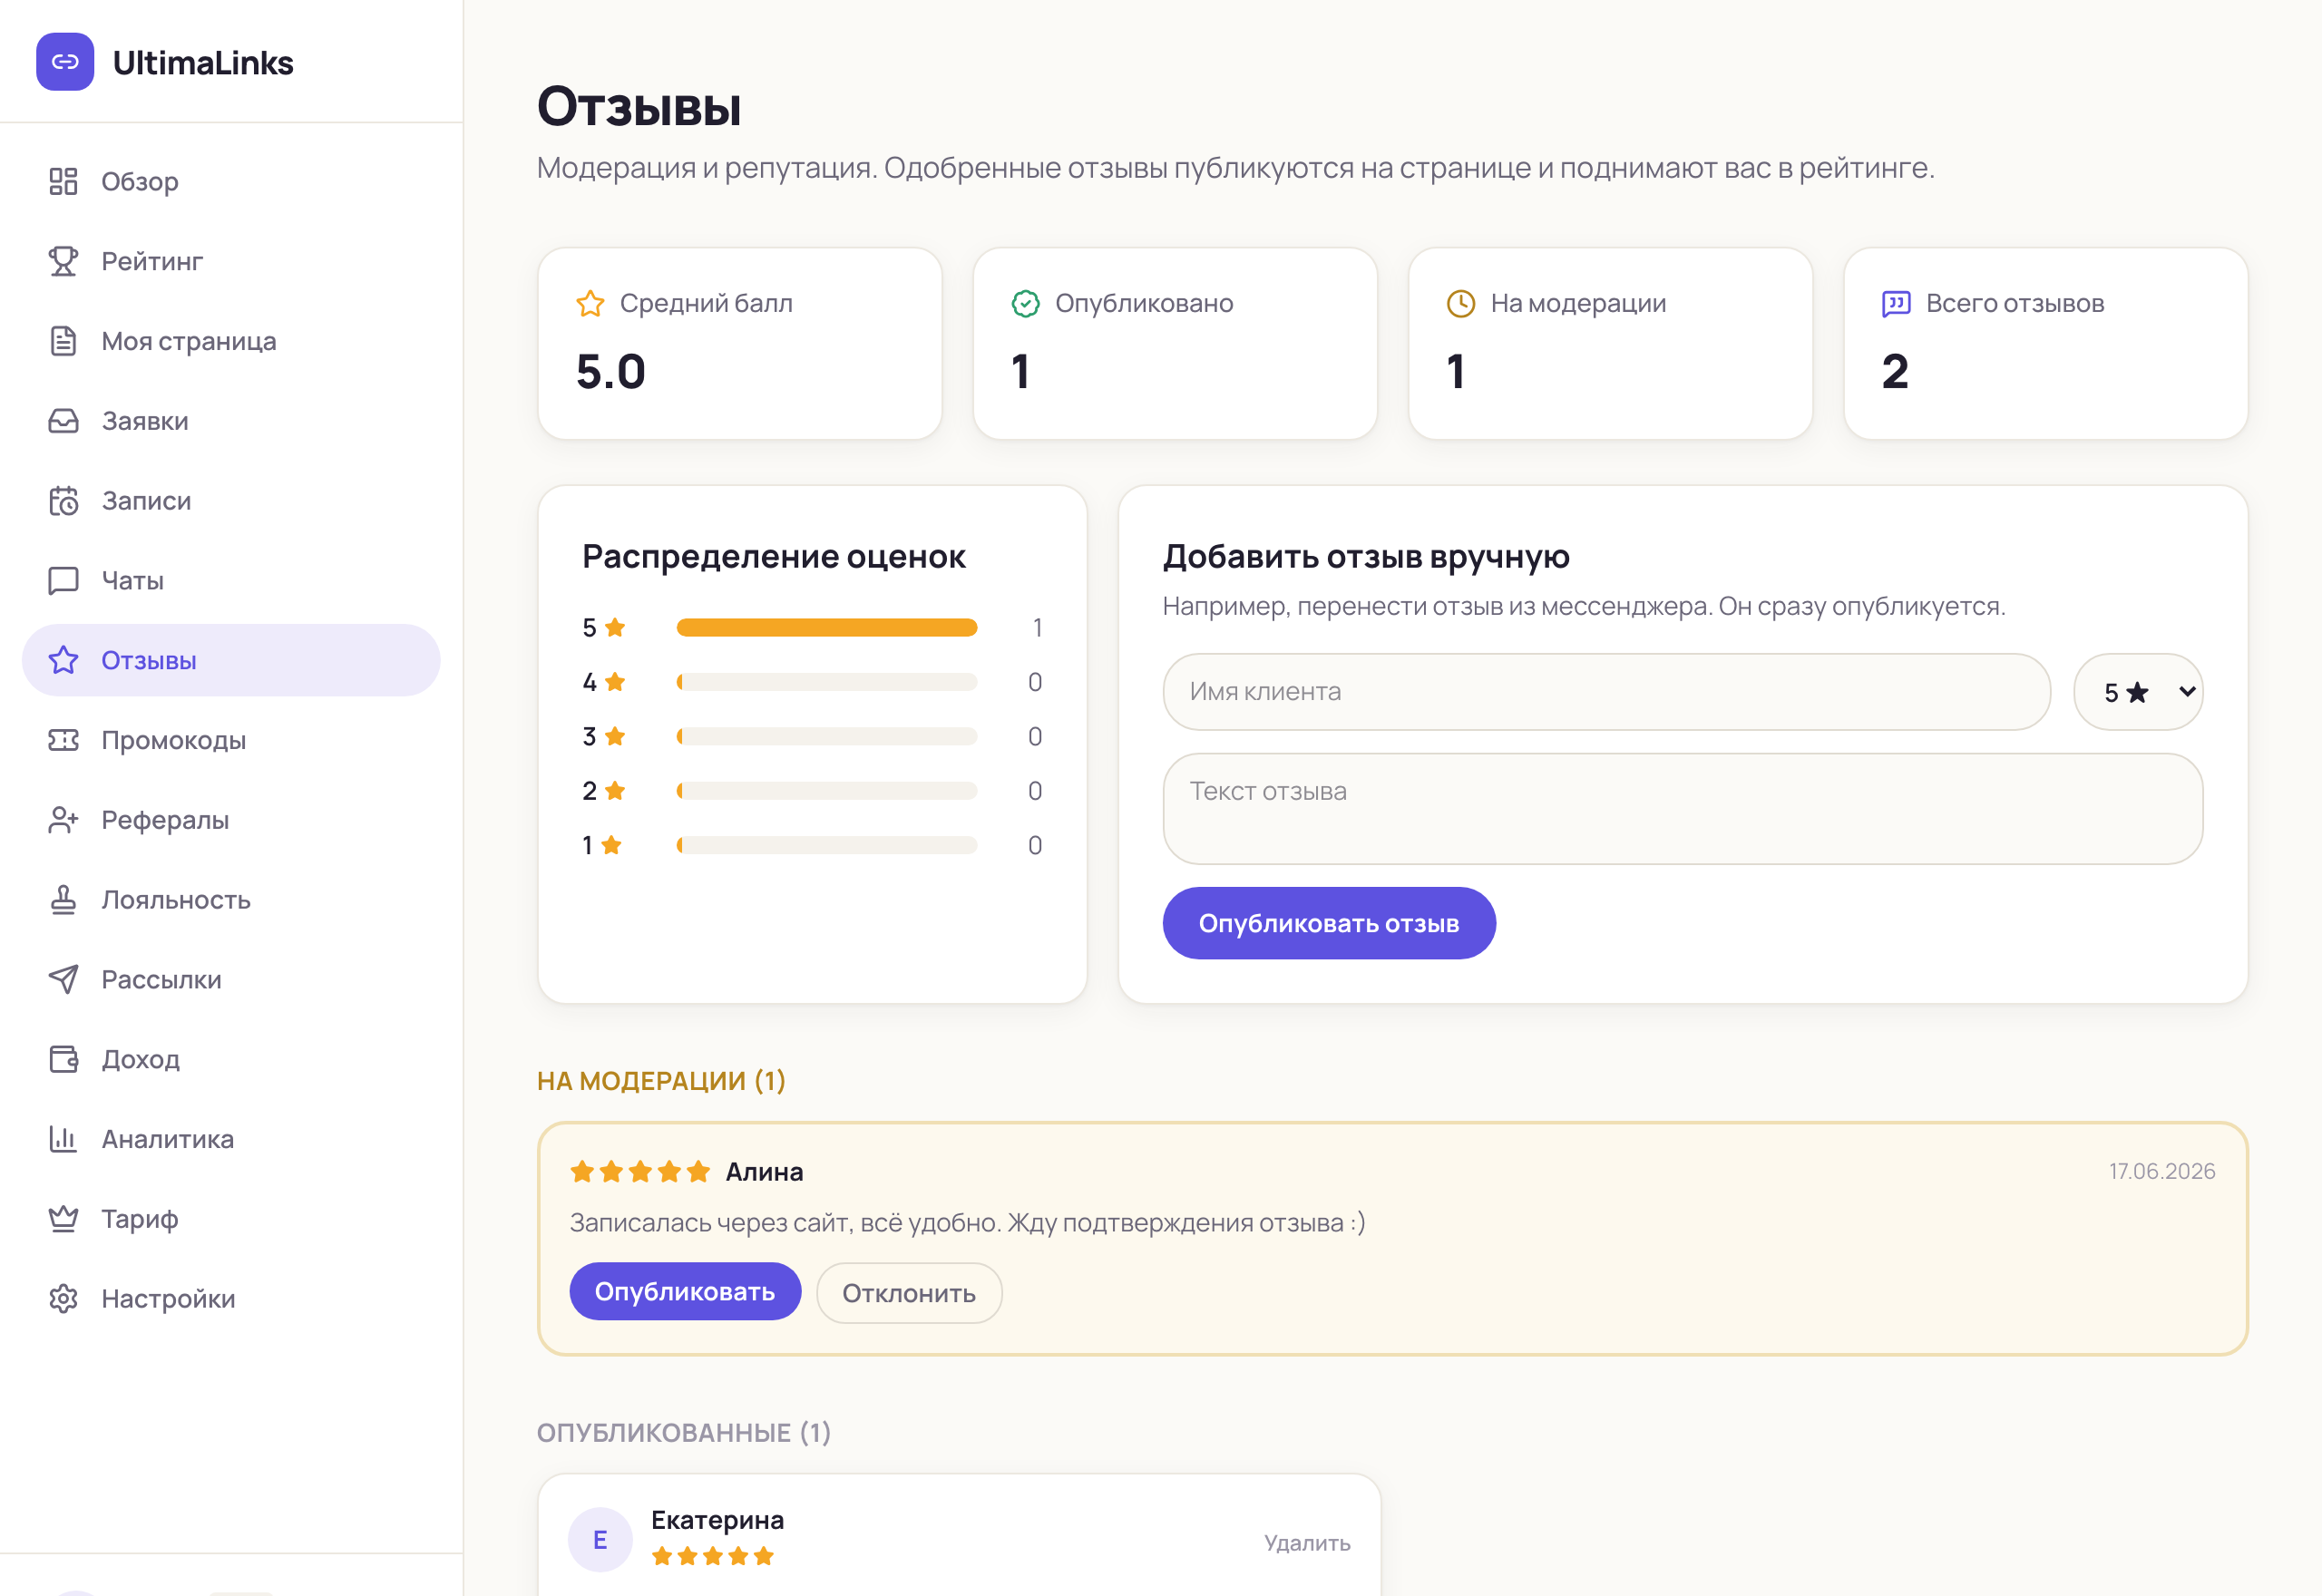Open the Заявки section
The image size is (2322, 1596).
[x=231, y=421]
